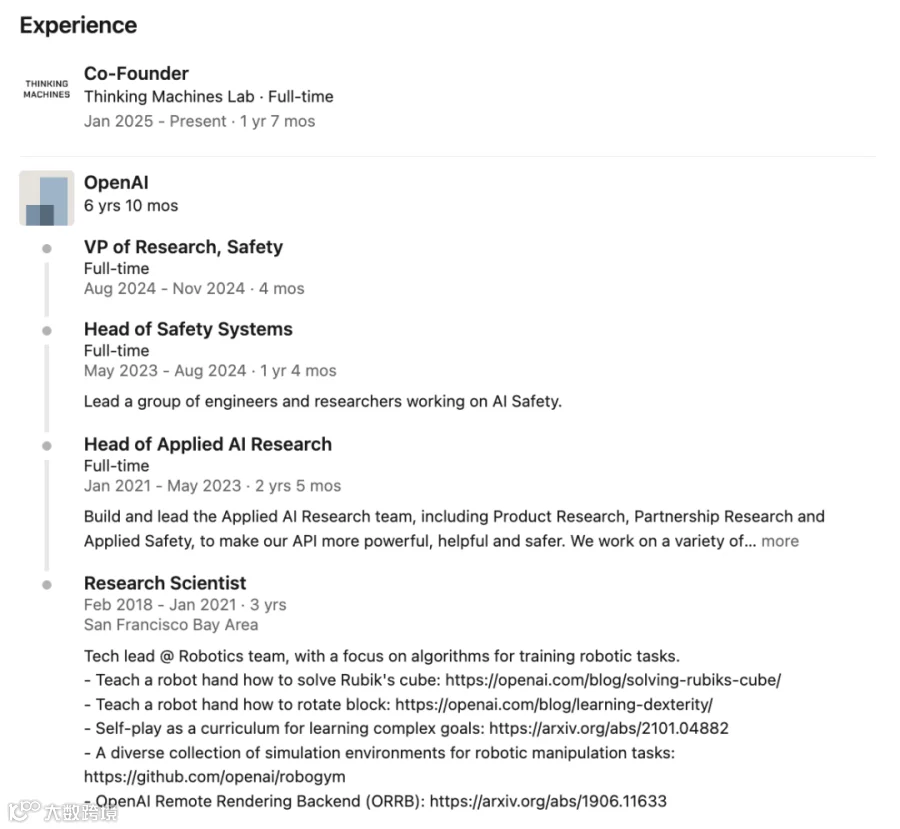Select the VP of Research timeline bullet
The height and width of the screenshot is (829, 900).
pyautogui.click(x=47, y=249)
